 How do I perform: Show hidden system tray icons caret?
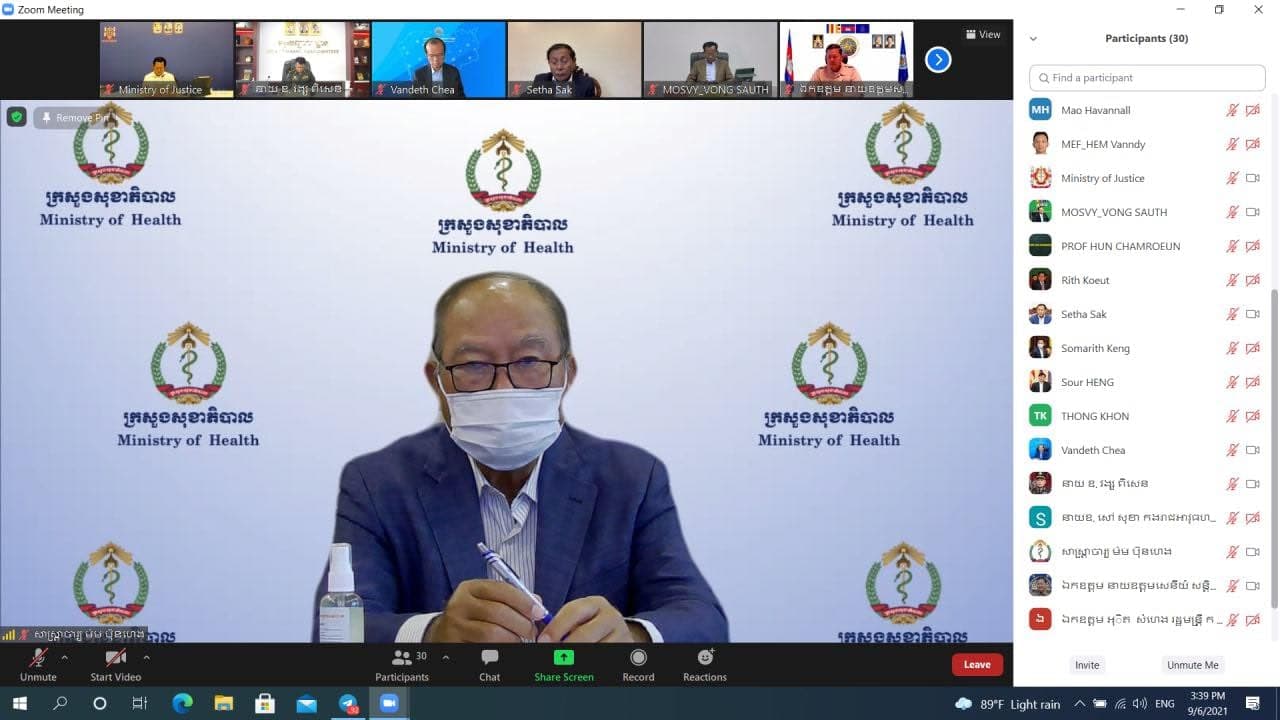tap(1079, 704)
